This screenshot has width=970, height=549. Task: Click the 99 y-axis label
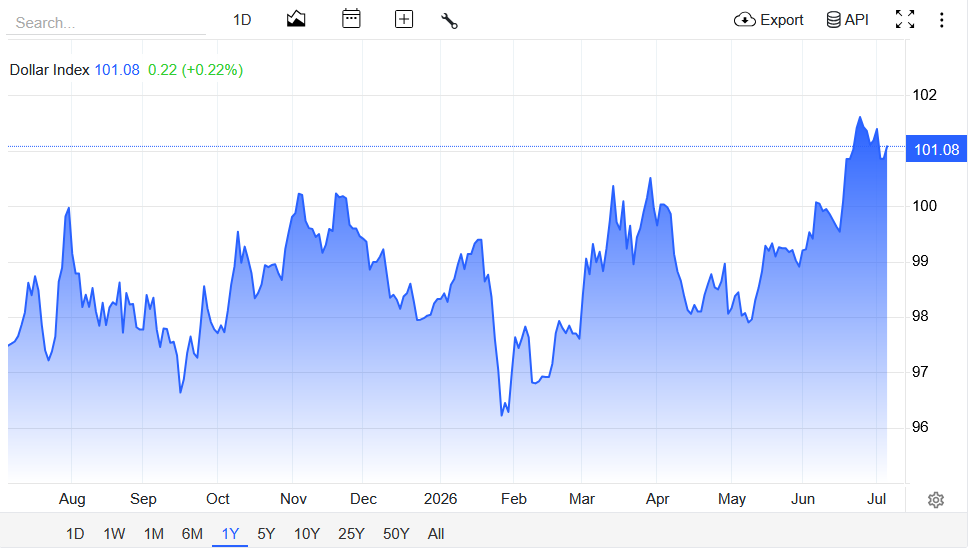920,261
